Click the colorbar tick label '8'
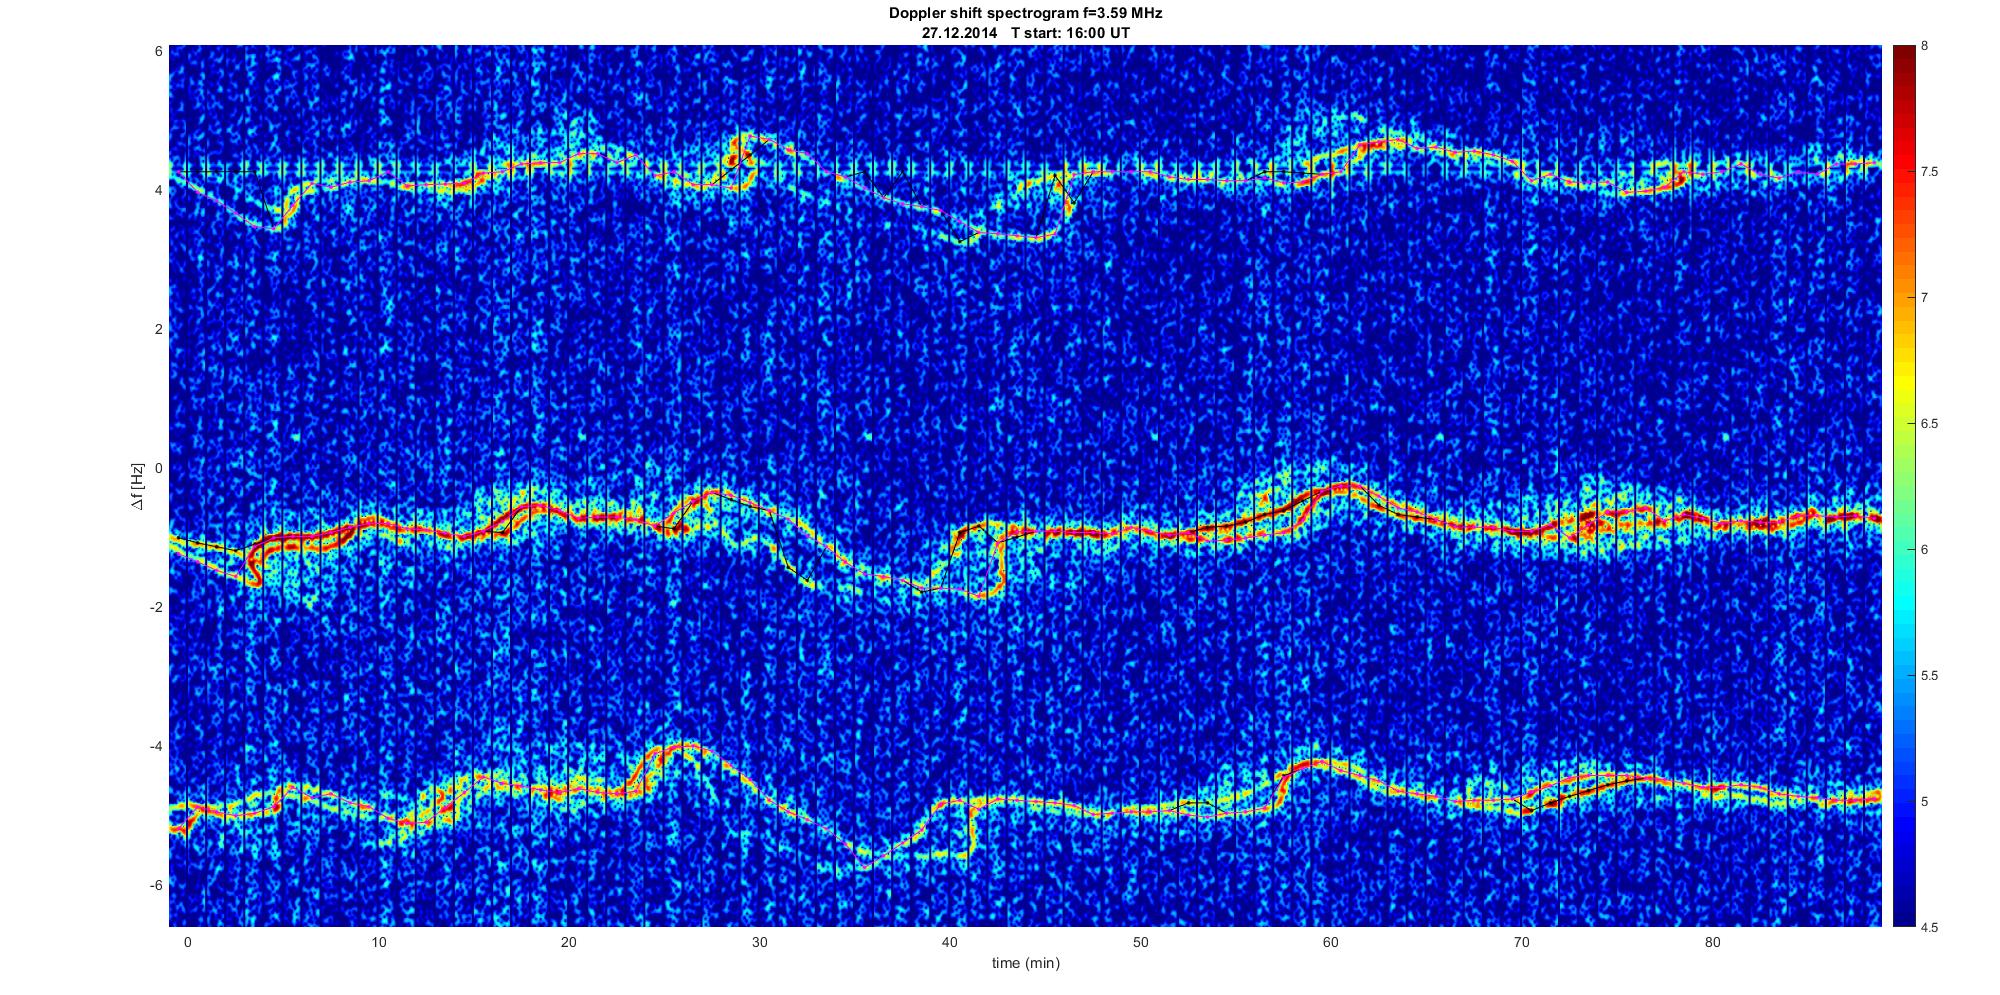This screenshot has height=995, width=2000. 1925,46
